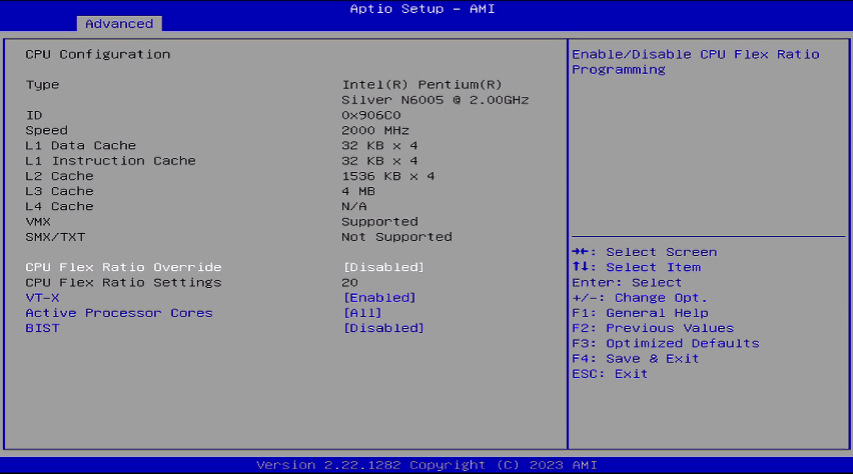The image size is (853, 474).
Task: Click the Flex Ratio value 20
Action: coord(350,282)
